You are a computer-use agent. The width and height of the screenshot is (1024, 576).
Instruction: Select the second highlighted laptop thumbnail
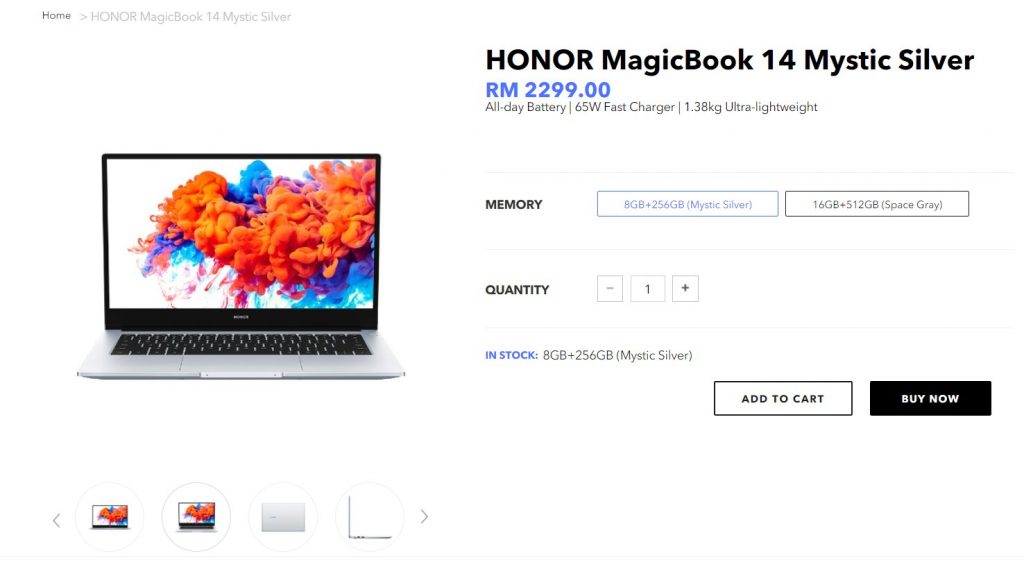(x=196, y=517)
